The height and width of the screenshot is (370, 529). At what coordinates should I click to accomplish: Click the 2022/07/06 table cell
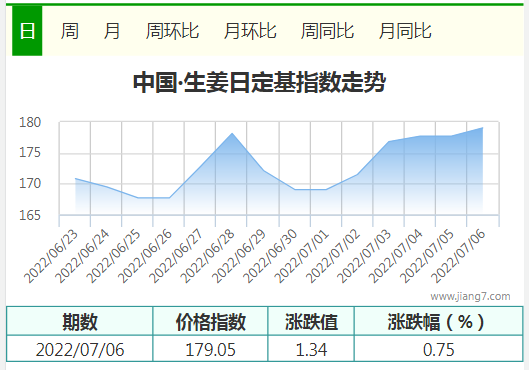pos(80,349)
